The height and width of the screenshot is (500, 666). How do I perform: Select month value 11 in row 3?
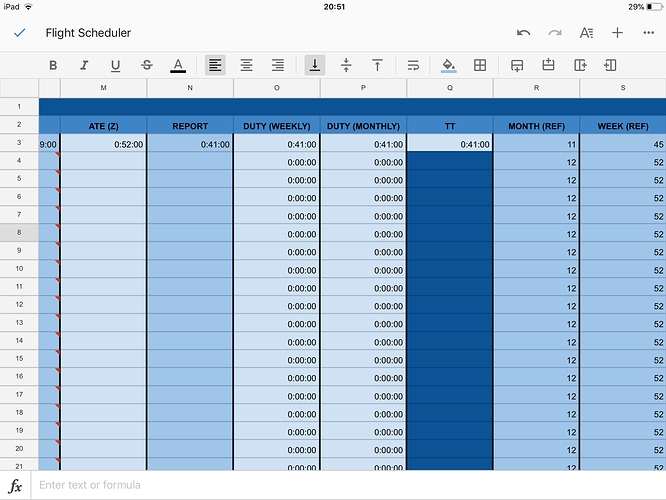pos(536,144)
